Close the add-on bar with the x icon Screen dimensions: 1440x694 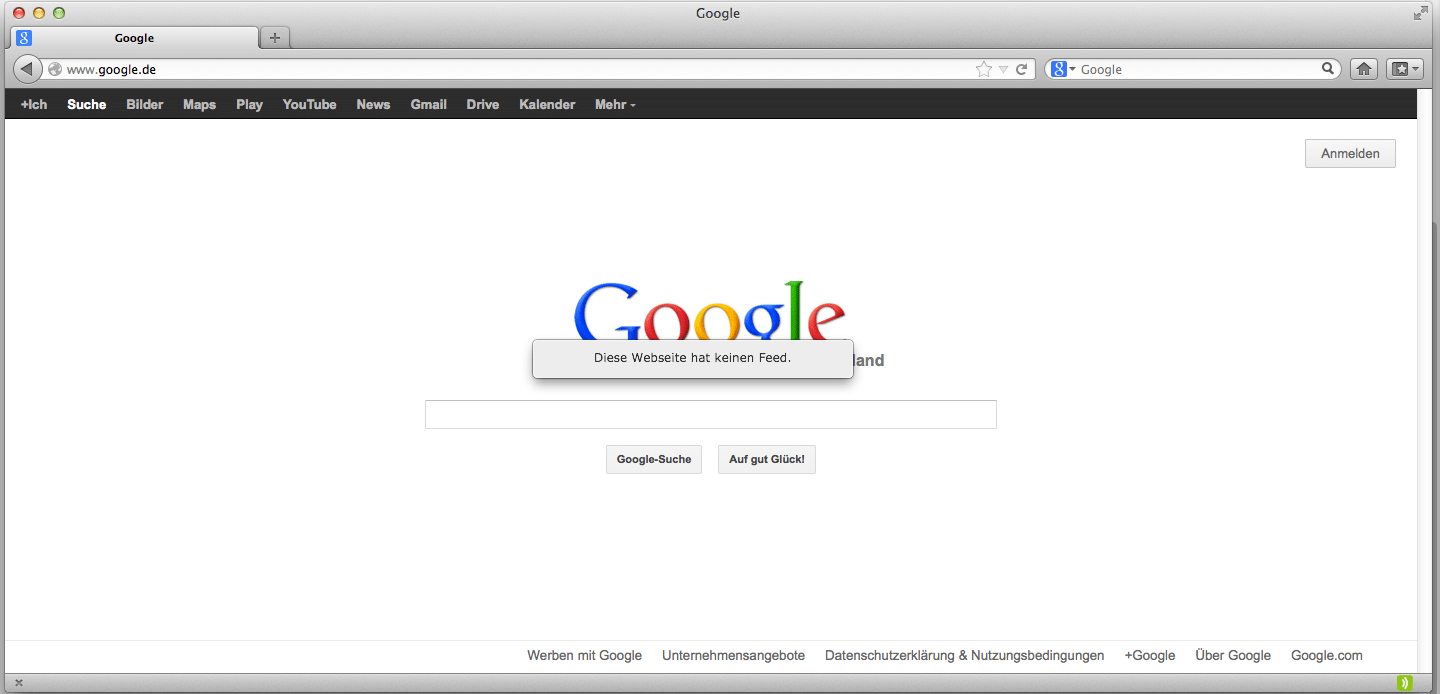18,683
